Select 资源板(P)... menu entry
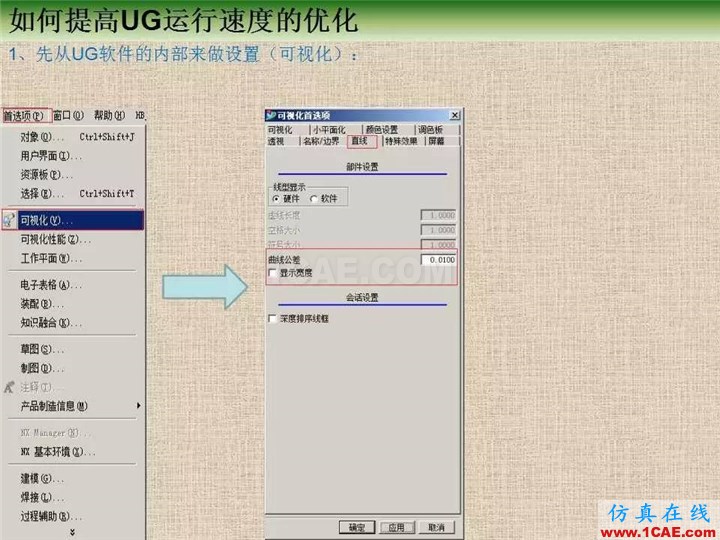This screenshot has height=540, width=720. pyautogui.click(x=46, y=175)
